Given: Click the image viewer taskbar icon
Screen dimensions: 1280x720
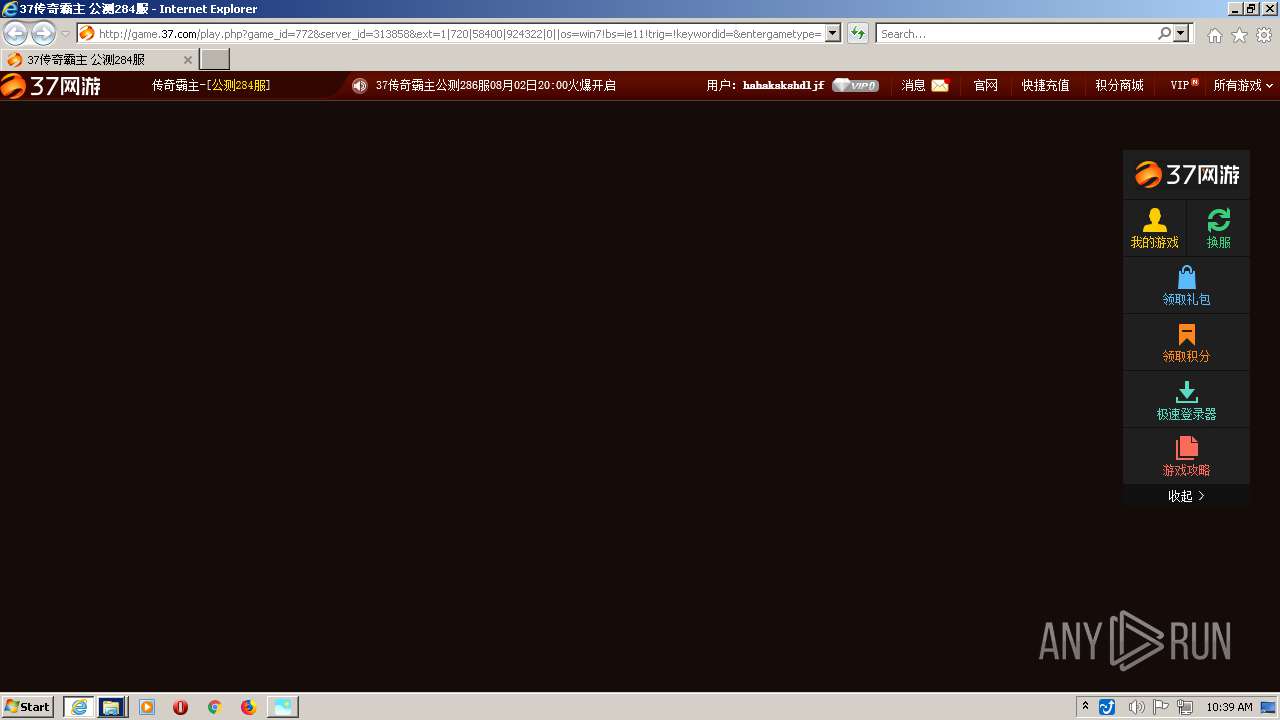Looking at the screenshot, I should pyautogui.click(x=283, y=707).
